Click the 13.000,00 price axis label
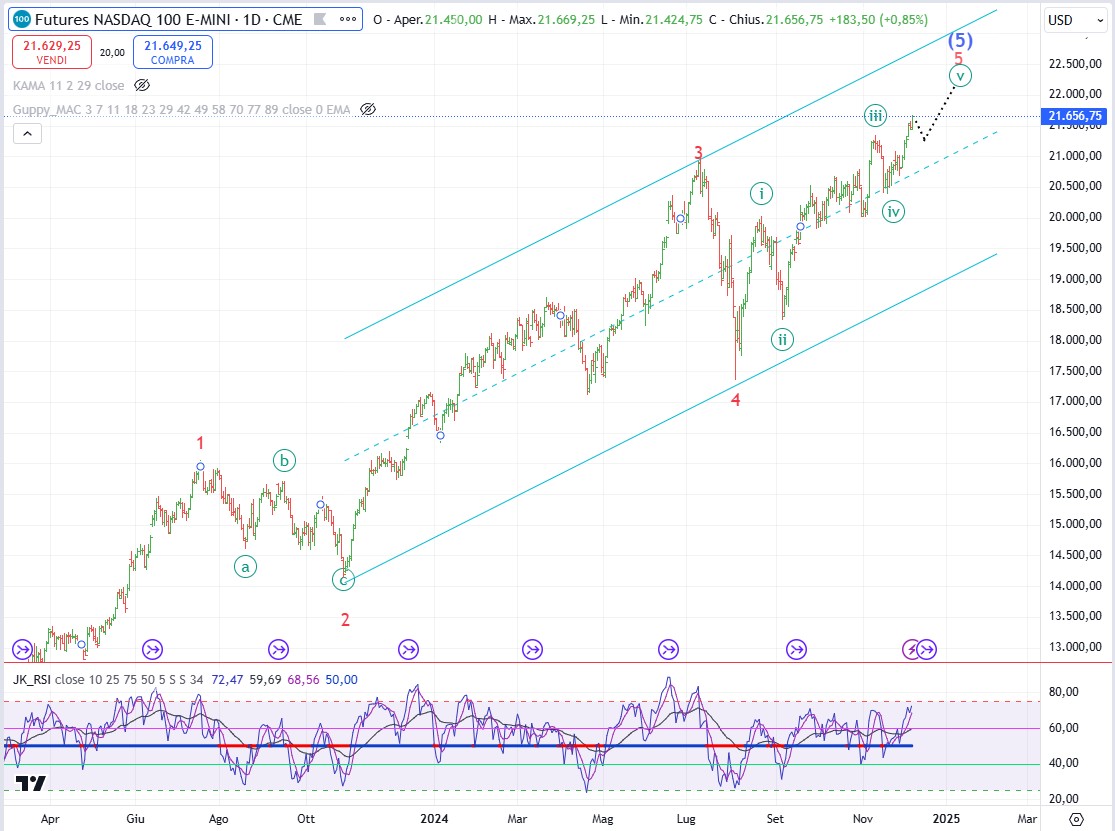Viewport: 1115px width, 831px height. (1074, 647)
